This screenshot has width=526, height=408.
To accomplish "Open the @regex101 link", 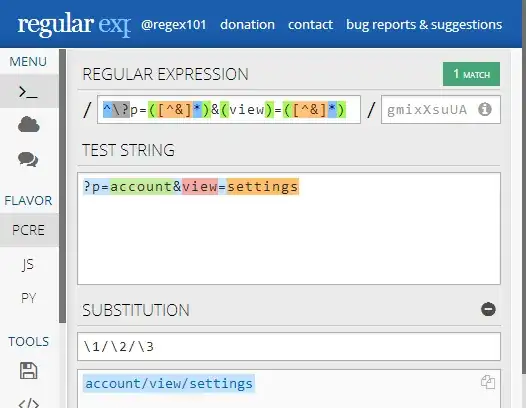I will 174,24.
